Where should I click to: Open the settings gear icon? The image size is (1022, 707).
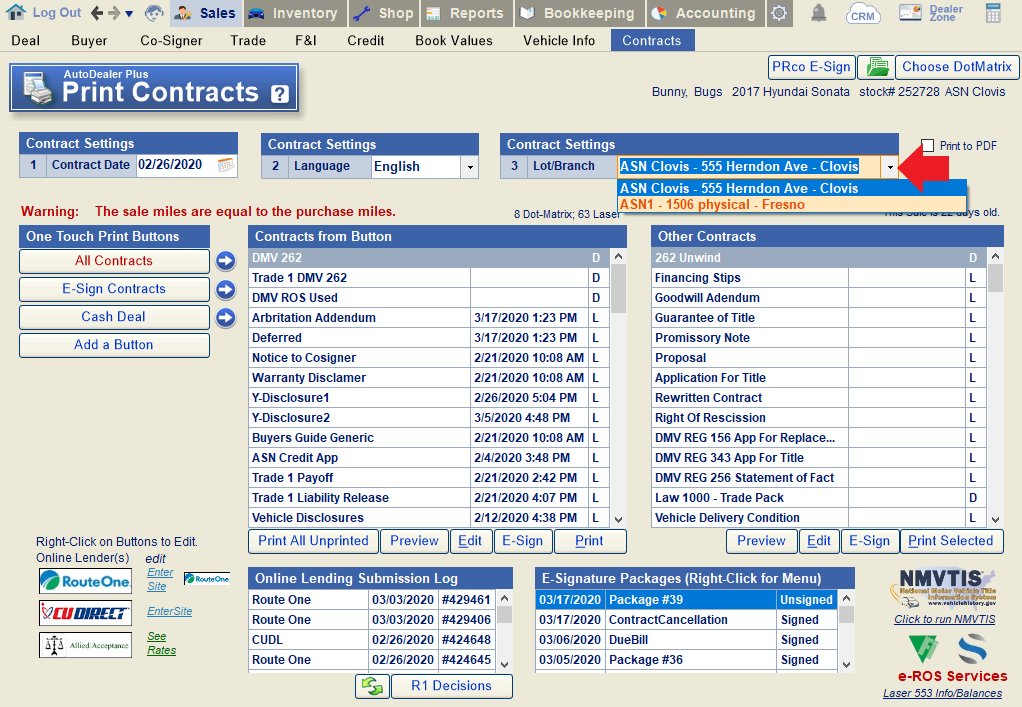779,13
